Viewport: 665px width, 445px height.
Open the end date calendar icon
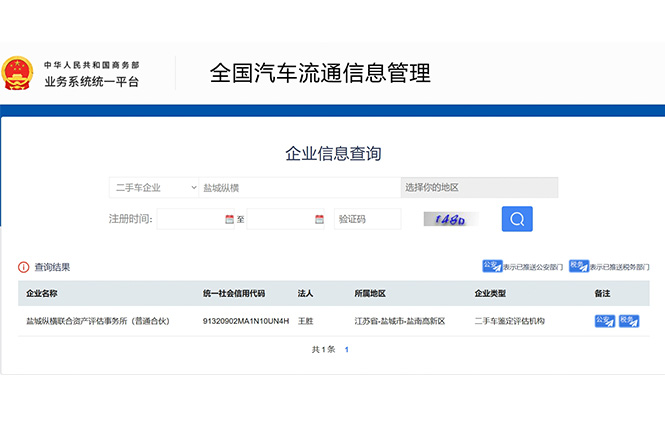point(320,219)
